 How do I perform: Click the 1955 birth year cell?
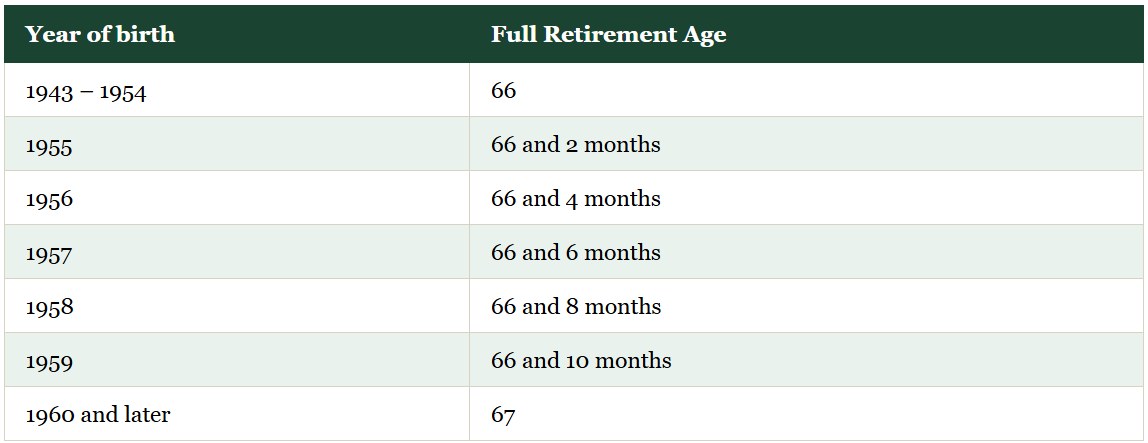[236, 144]
